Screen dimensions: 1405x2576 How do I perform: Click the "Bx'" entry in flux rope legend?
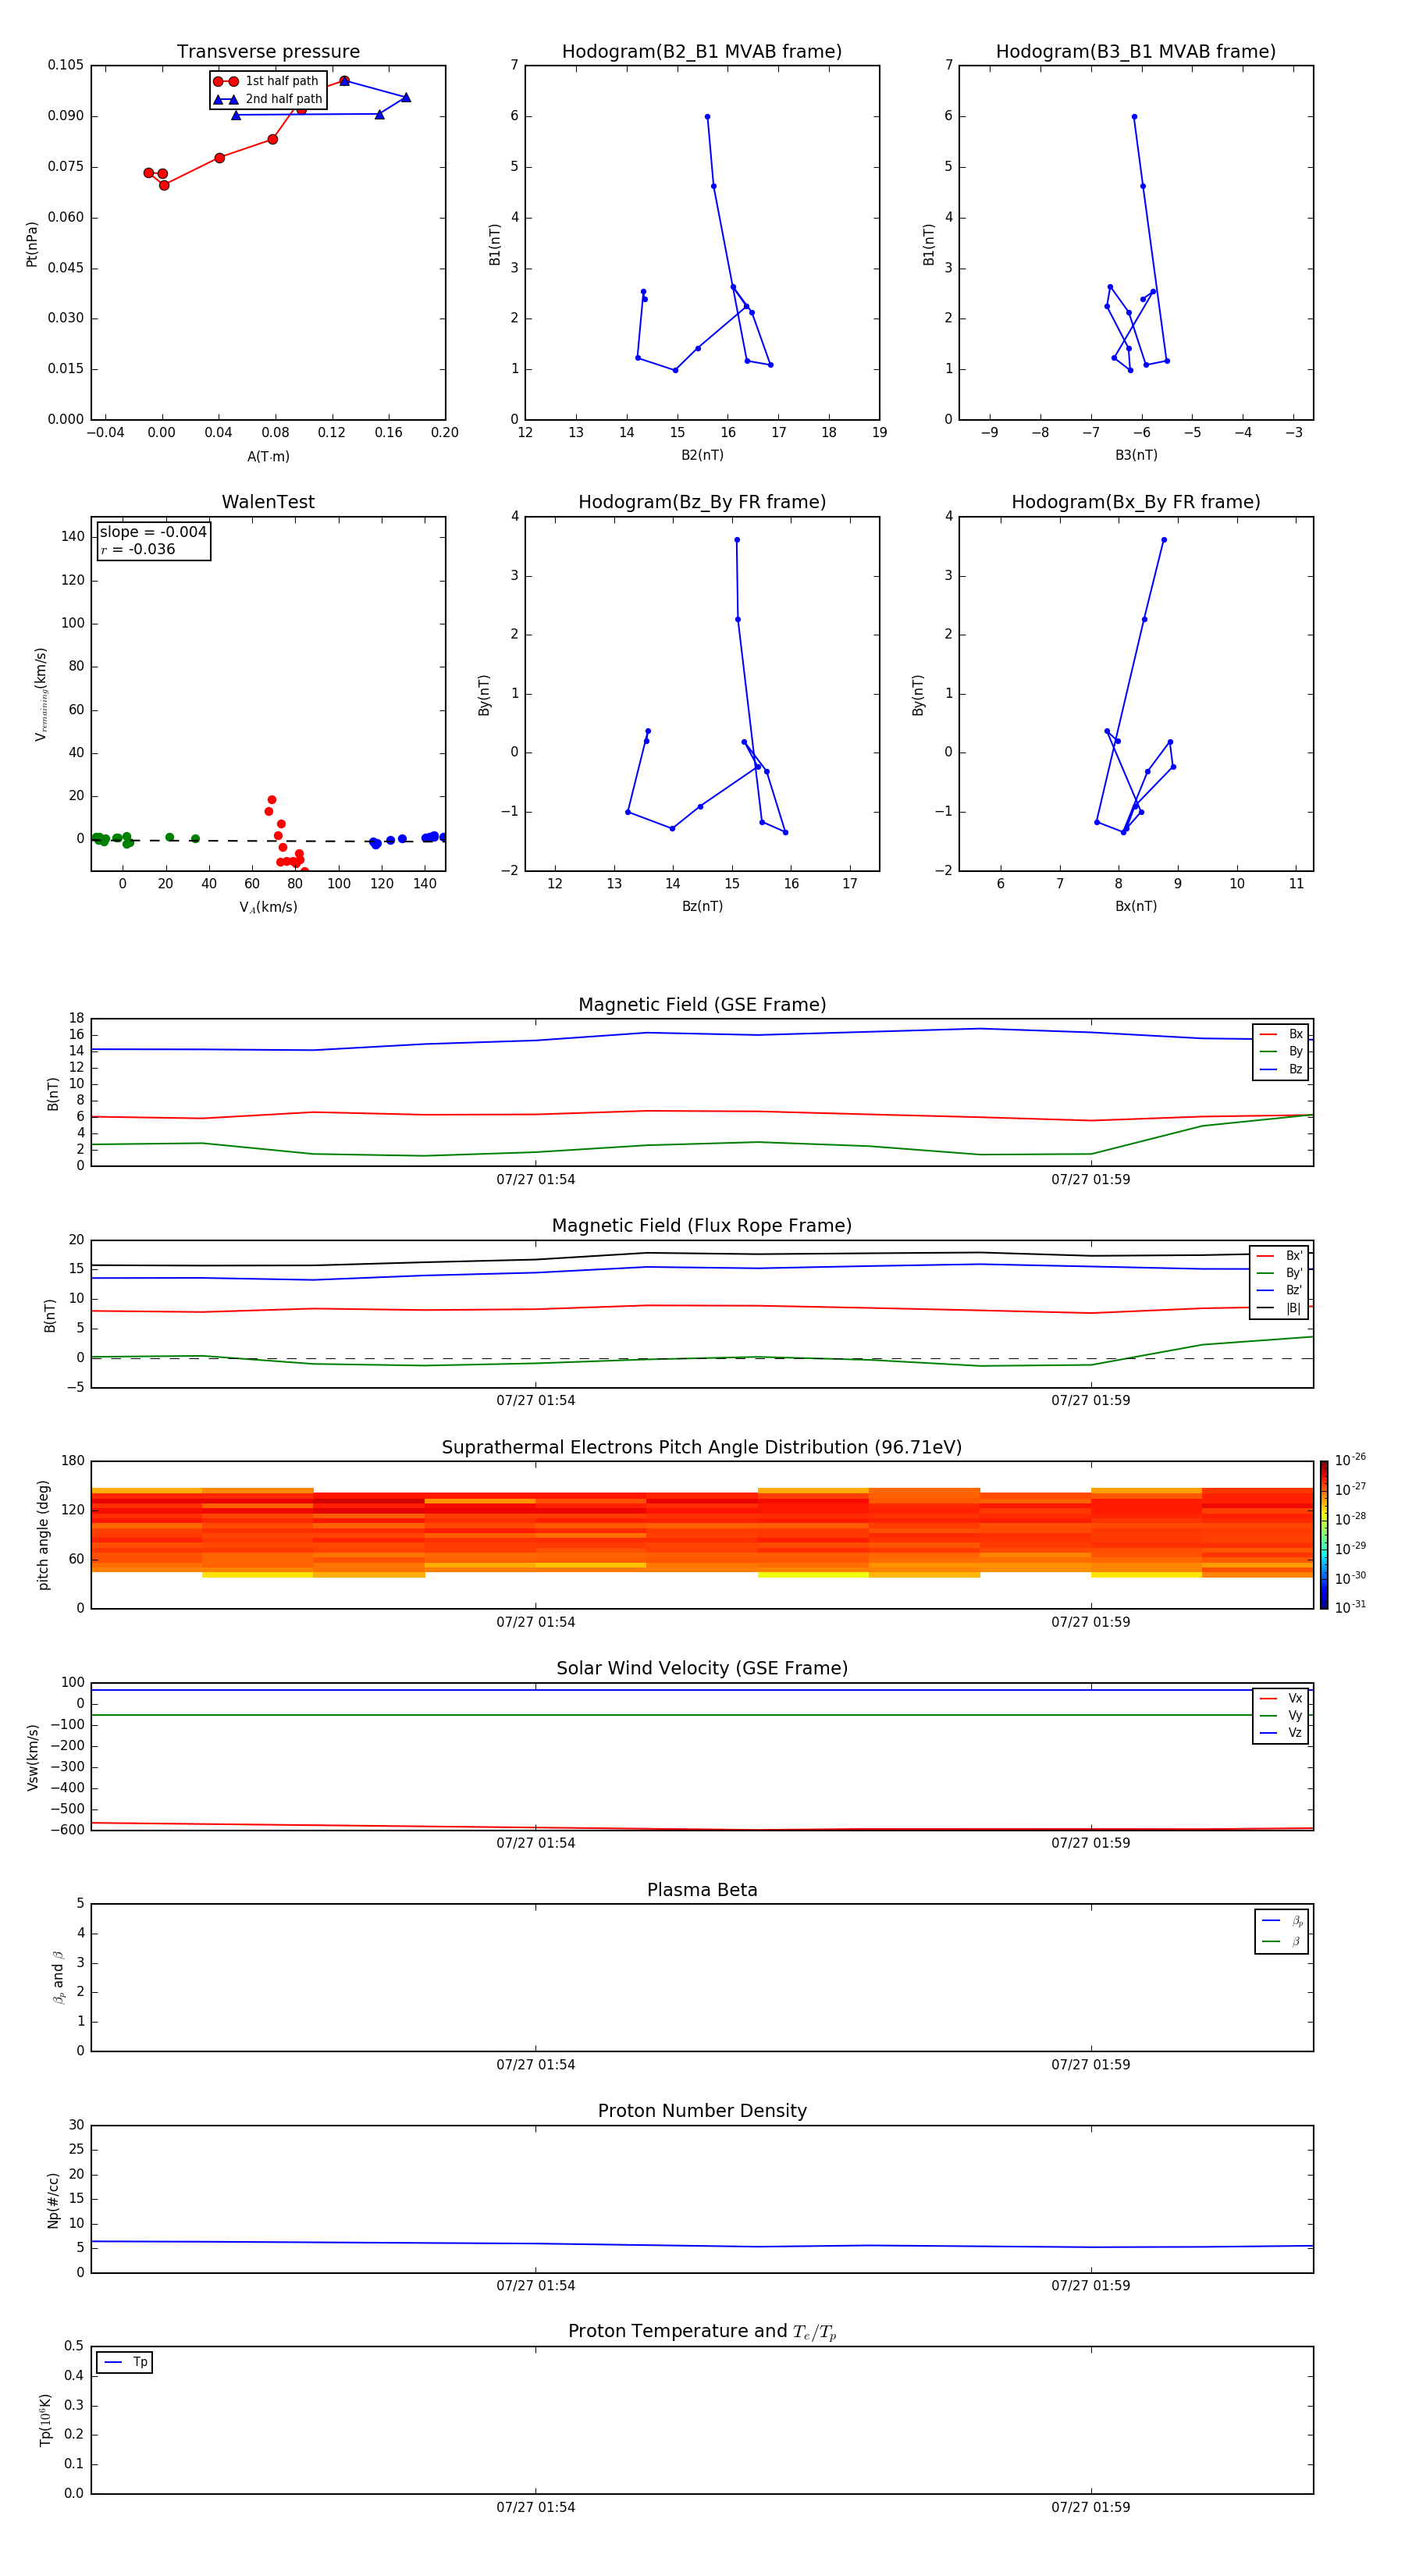pos(1280,1256)
